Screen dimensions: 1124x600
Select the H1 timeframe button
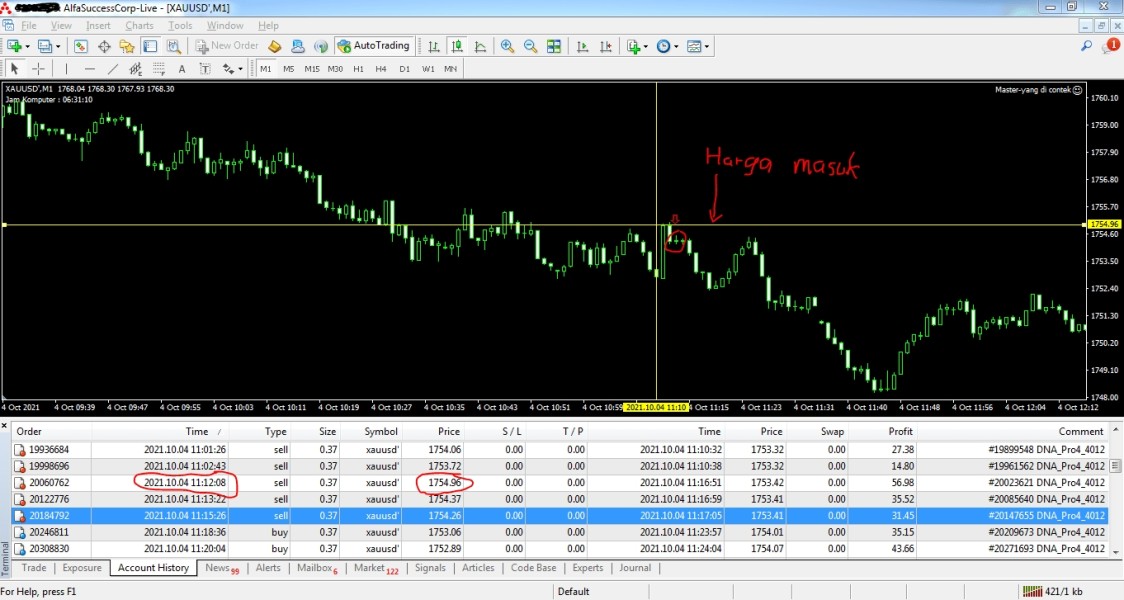(x=358, y=69)
